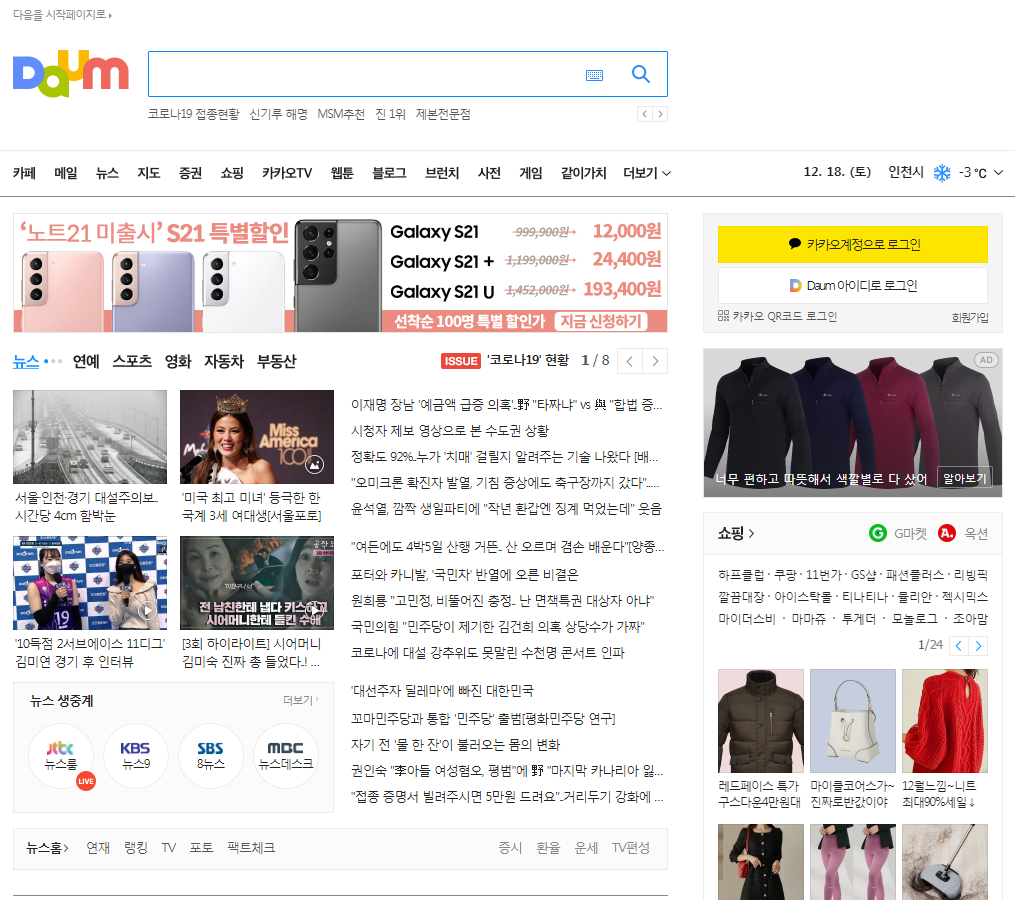Expand the 더보기 menu
Screen dimensions: 1015x900
click(x=646, y=173)
